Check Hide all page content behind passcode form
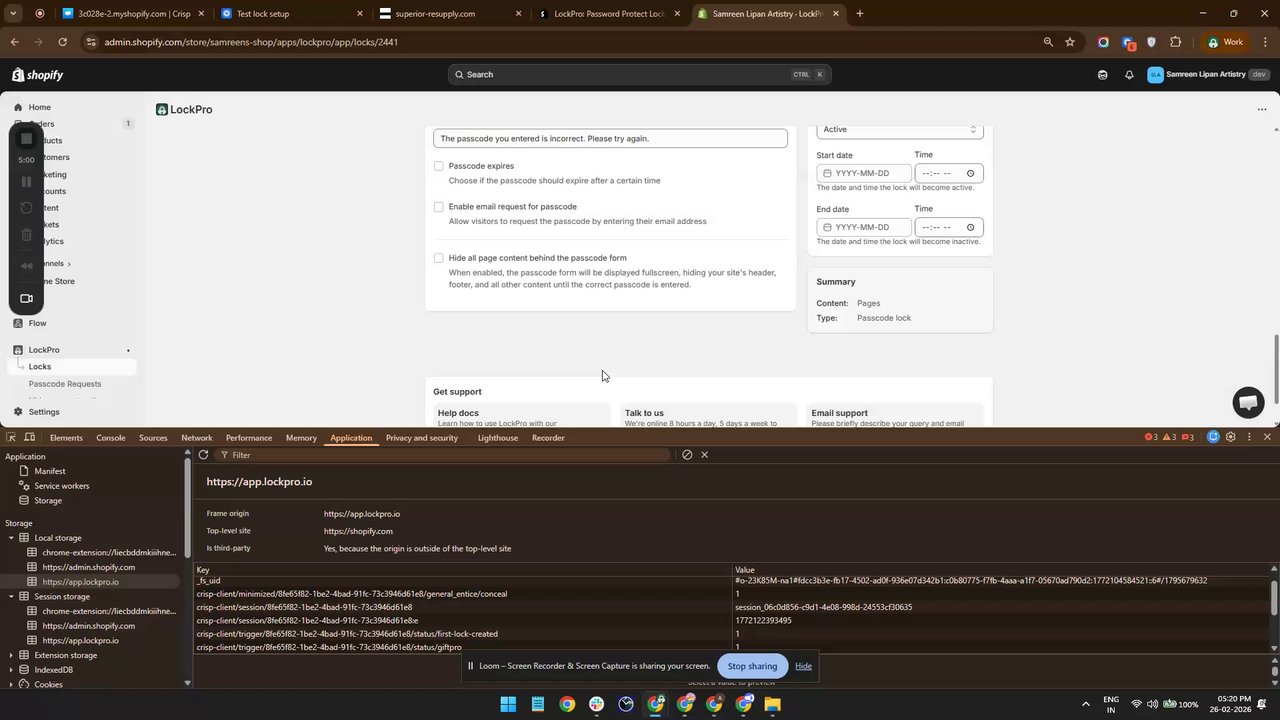Viewport: 1280px width, 720px height. pyautogui.click(x=438, y=258)
